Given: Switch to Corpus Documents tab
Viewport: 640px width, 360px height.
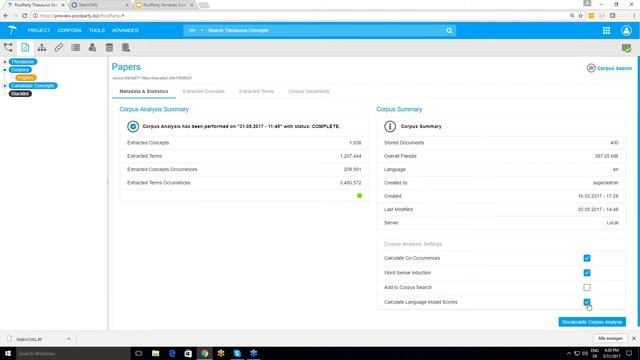Looking at the screenshot, I should tap(309, 91).
